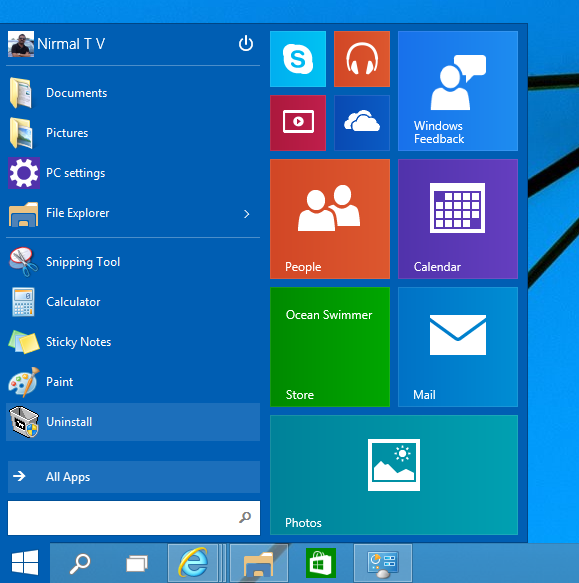Open File Explorer from Start menu
Image resolution: width=579 pixels, height=583 pixels.
coord(133,213)
